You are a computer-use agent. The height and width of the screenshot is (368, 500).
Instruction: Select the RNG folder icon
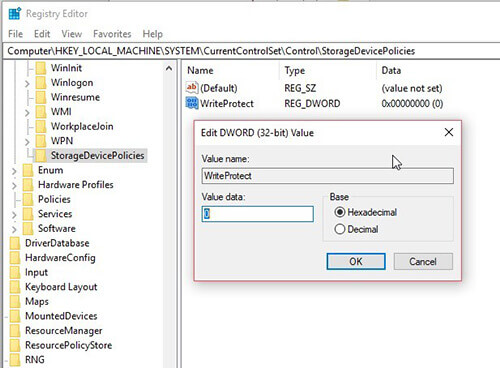pos(15,360)
